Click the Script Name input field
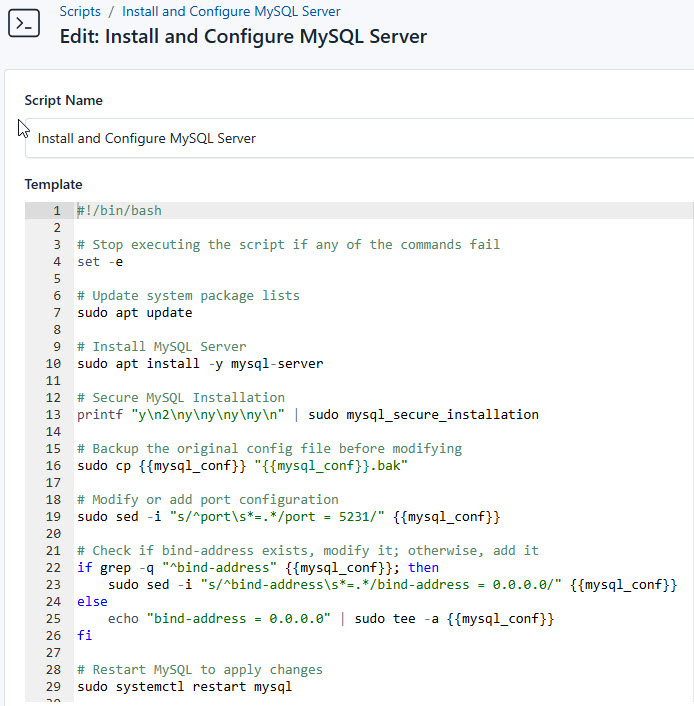Screen dimensions: 694x706 click(359, 138)
